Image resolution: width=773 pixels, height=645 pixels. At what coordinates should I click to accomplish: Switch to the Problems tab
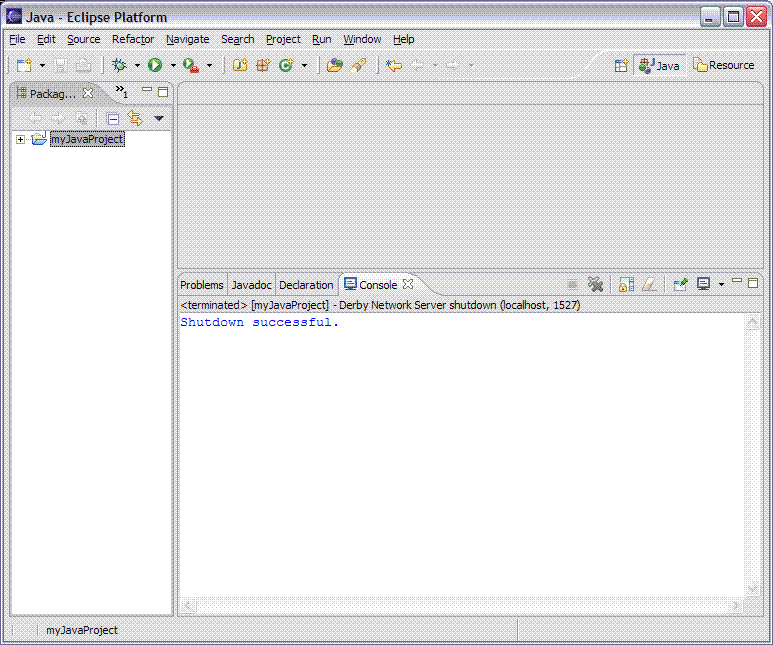202,285
